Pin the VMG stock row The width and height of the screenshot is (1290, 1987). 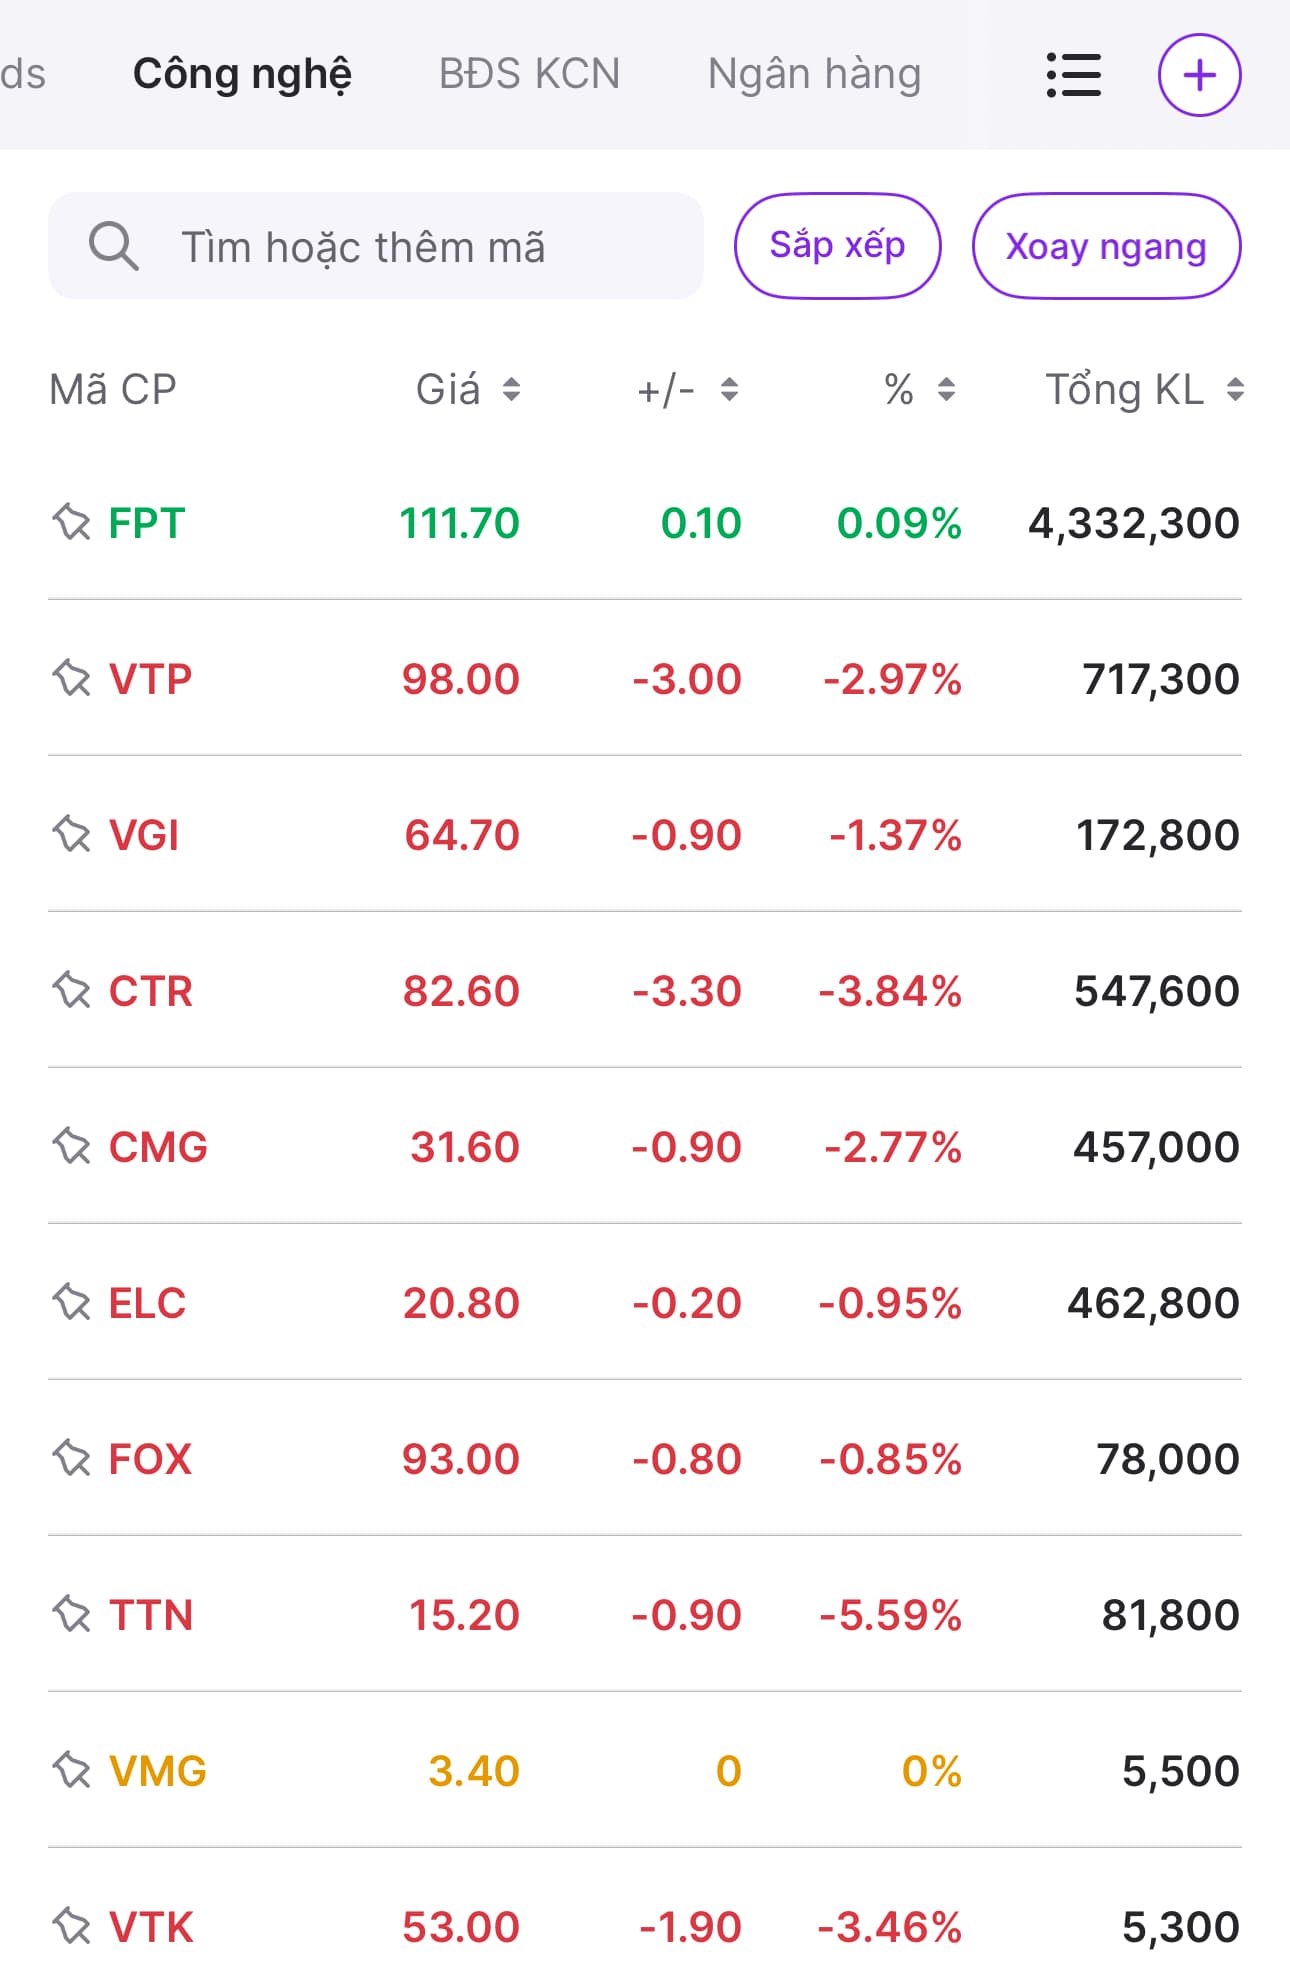click(72, 1770)
